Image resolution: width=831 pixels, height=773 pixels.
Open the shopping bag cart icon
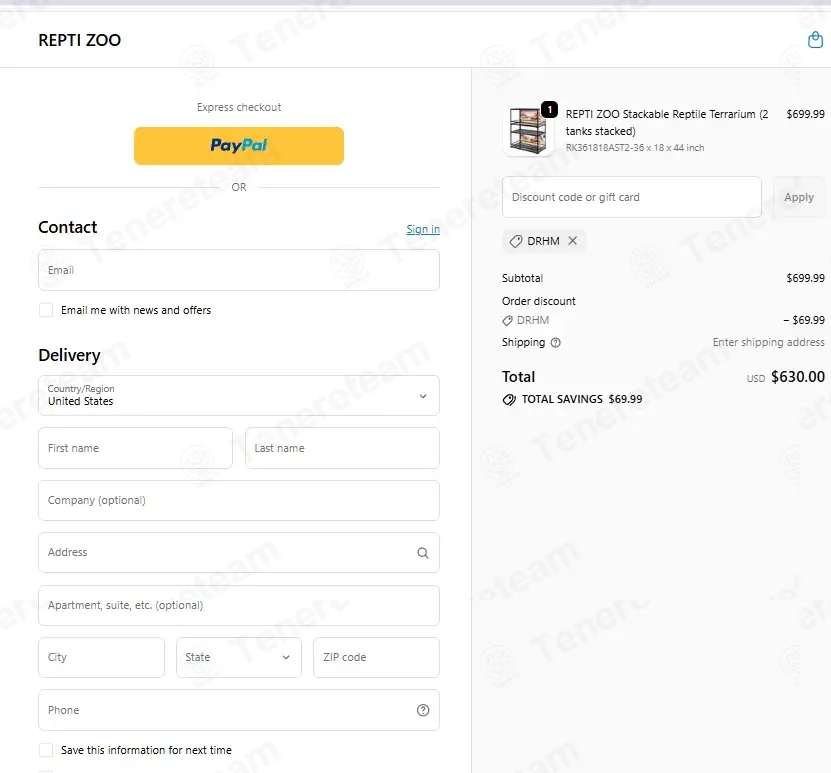click(815, 40)
